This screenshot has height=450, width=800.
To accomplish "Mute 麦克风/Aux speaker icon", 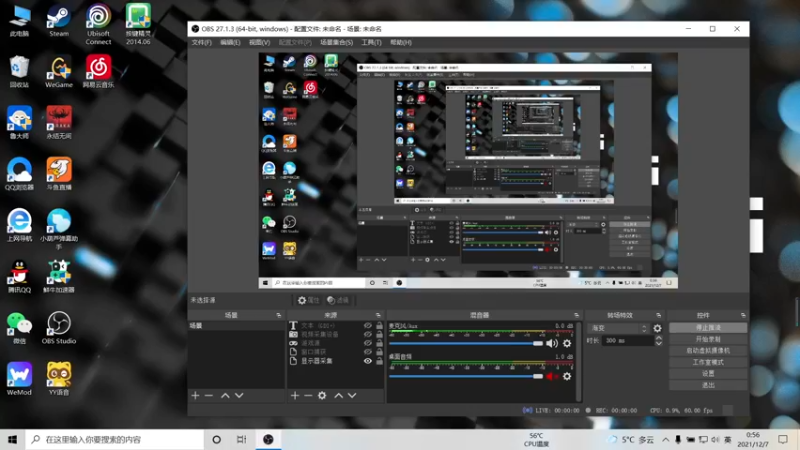I will click(x=552, y=343).
